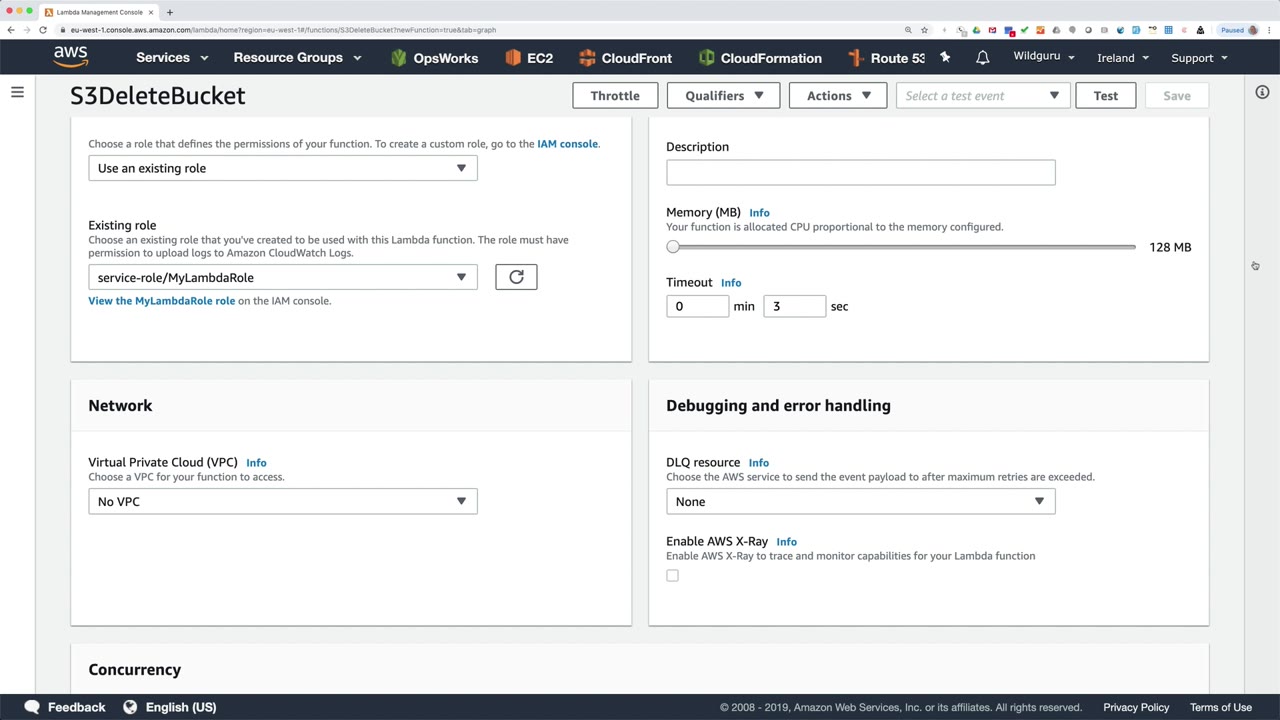The height and width of the screenshot is (720, 1280).
Task: Click the Concurrency section heading
Action: [135, 670]
